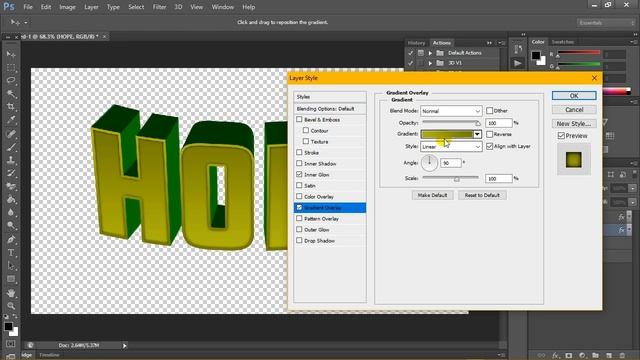Viewport: 640px width, 360px height.
Task: Check the Reverse gradient checkbox
Action: (489, 134)
